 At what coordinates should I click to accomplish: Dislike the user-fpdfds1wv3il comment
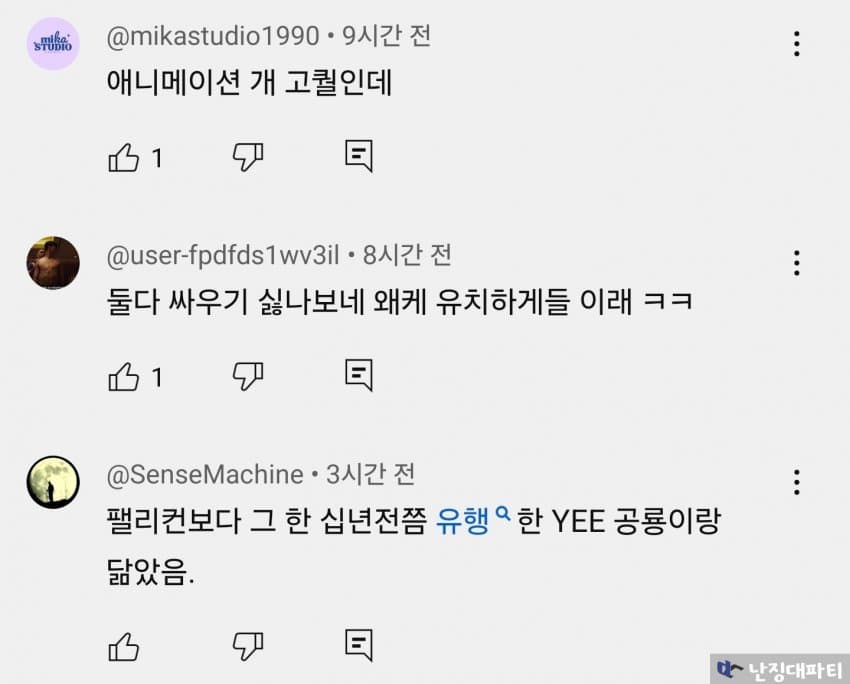click(247, 375)
